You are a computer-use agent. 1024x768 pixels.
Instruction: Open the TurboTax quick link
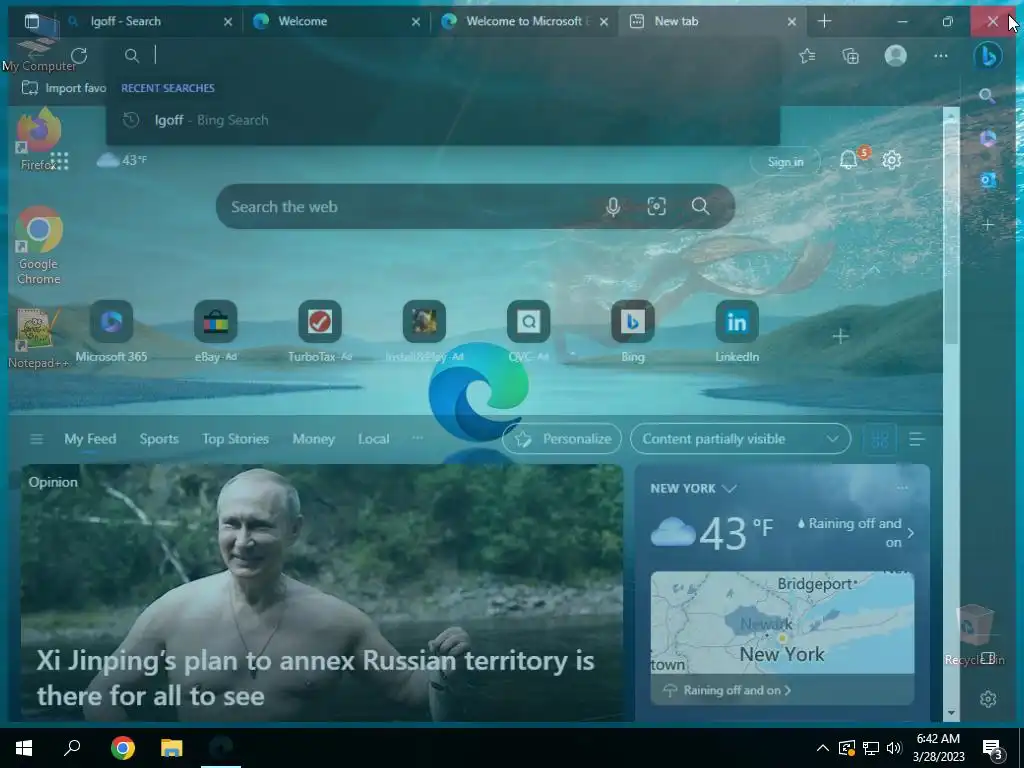[320, 331]
